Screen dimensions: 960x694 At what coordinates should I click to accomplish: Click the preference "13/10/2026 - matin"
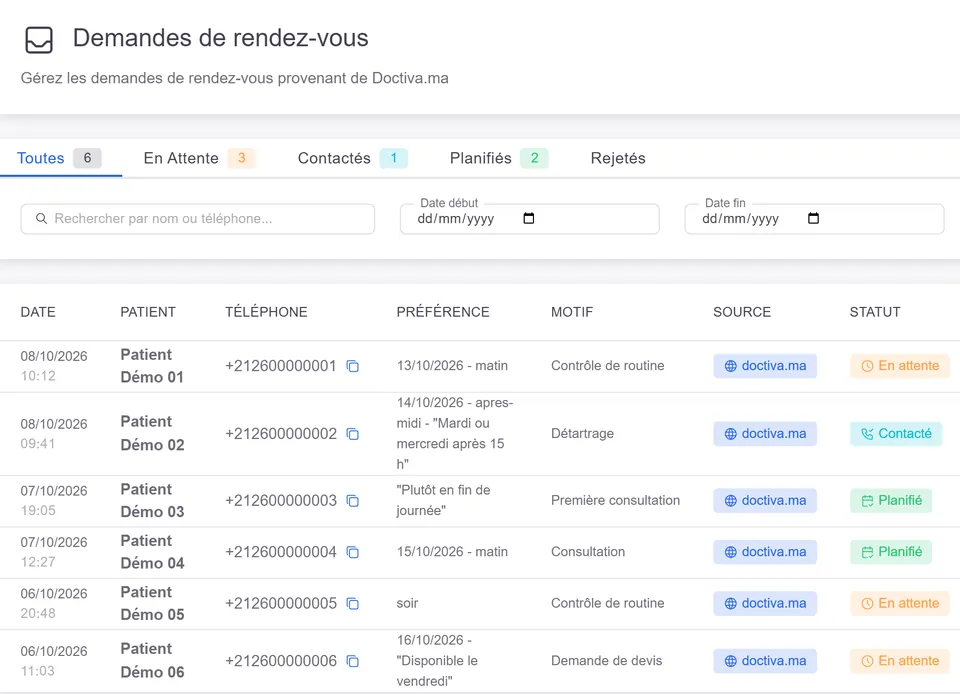click(452, 365)
